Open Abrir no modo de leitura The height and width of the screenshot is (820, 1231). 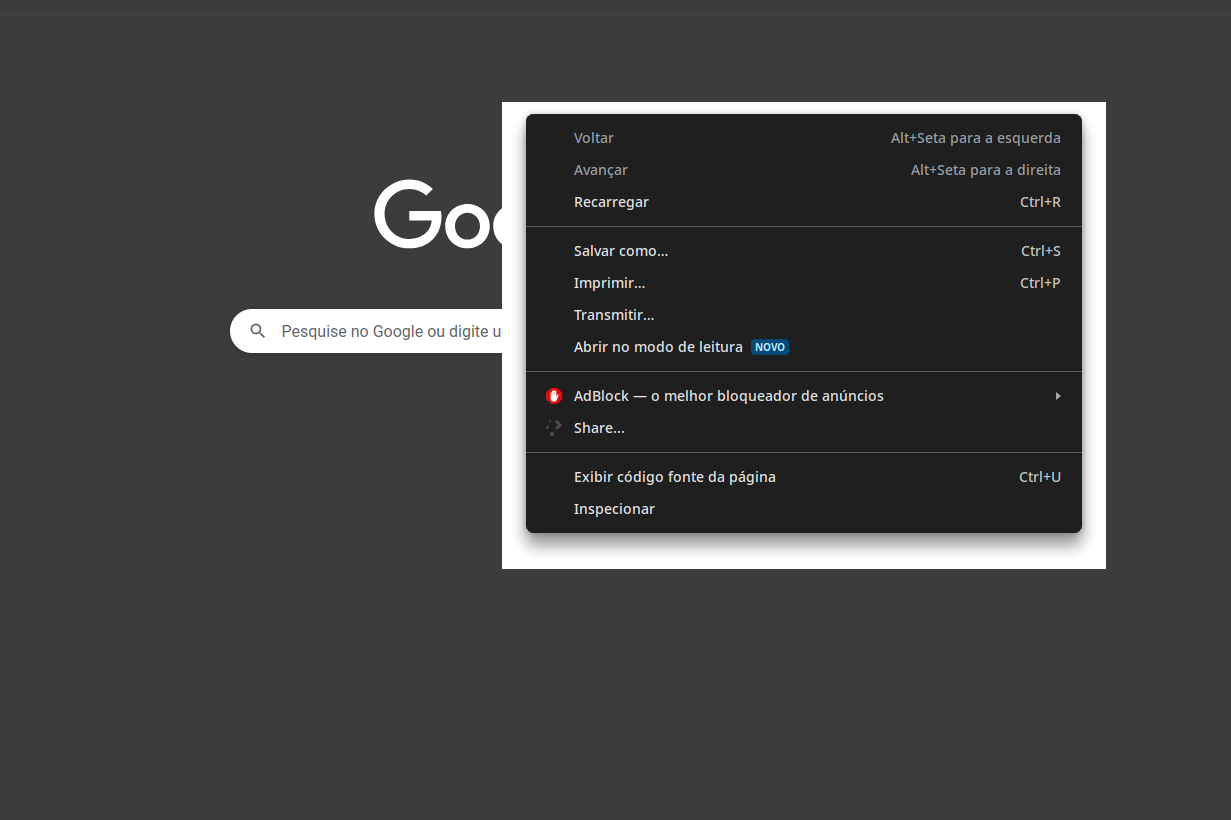coord(657,347)
